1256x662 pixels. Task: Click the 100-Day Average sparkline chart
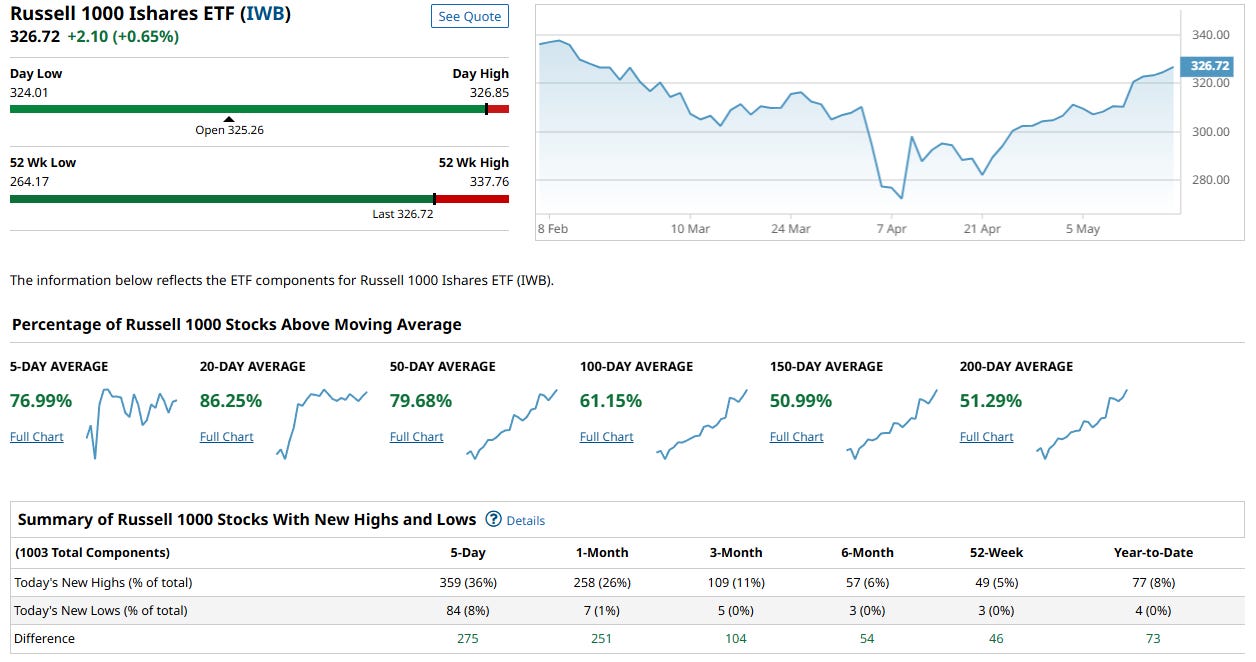[702, 424]
